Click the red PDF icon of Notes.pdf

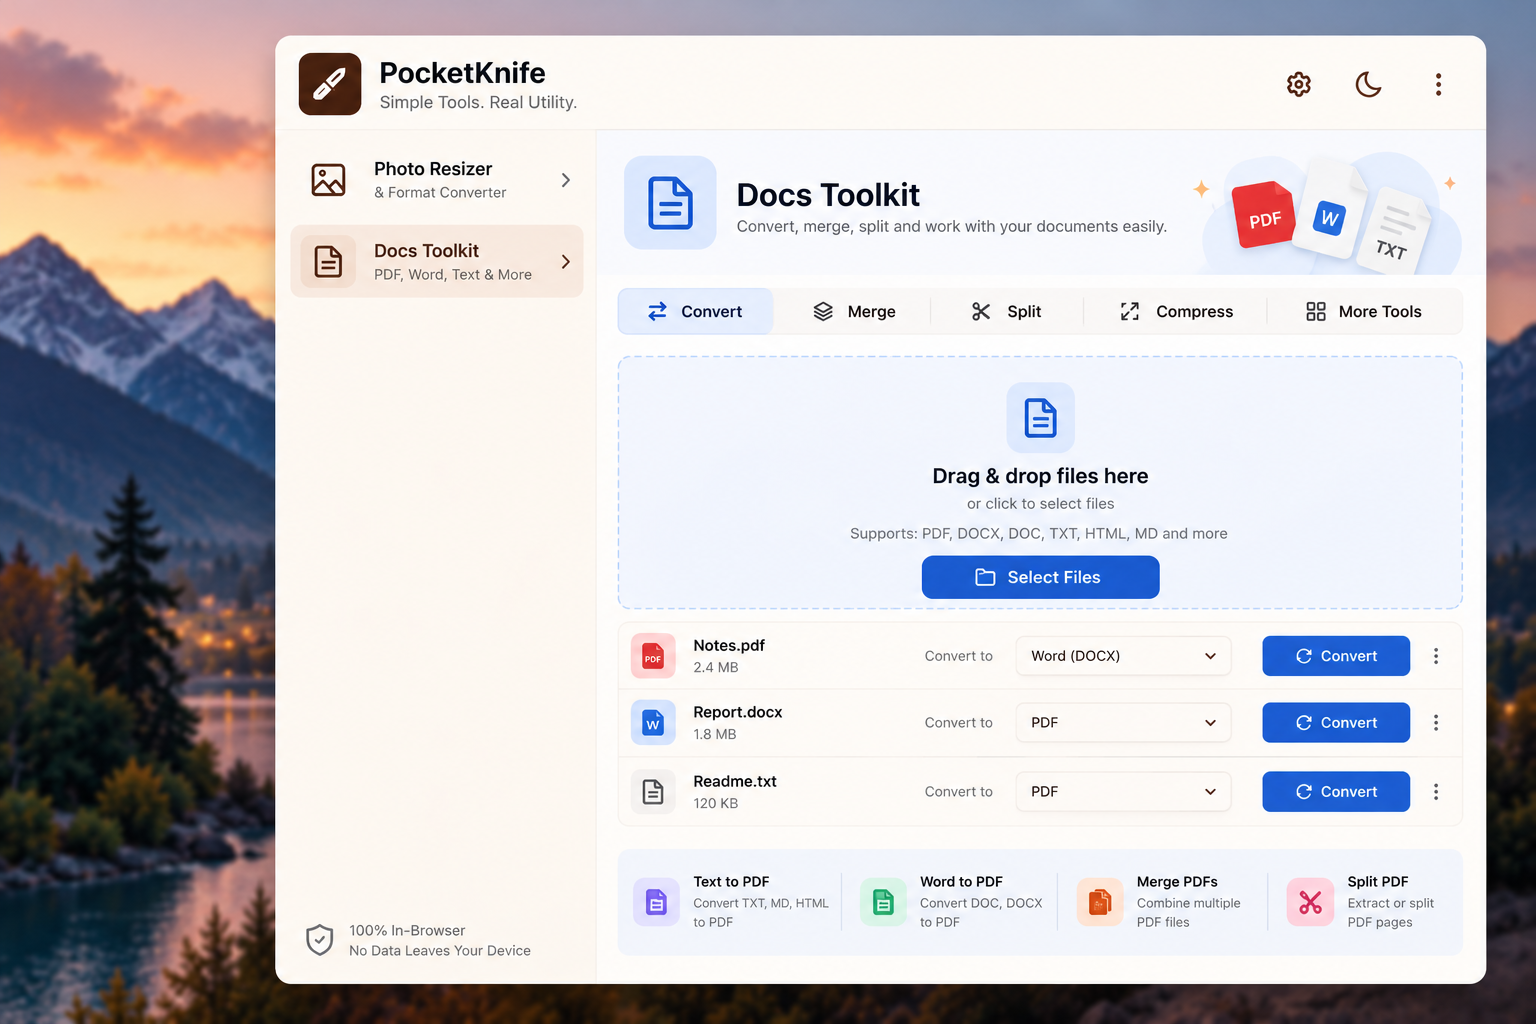(x=653, y=656)
